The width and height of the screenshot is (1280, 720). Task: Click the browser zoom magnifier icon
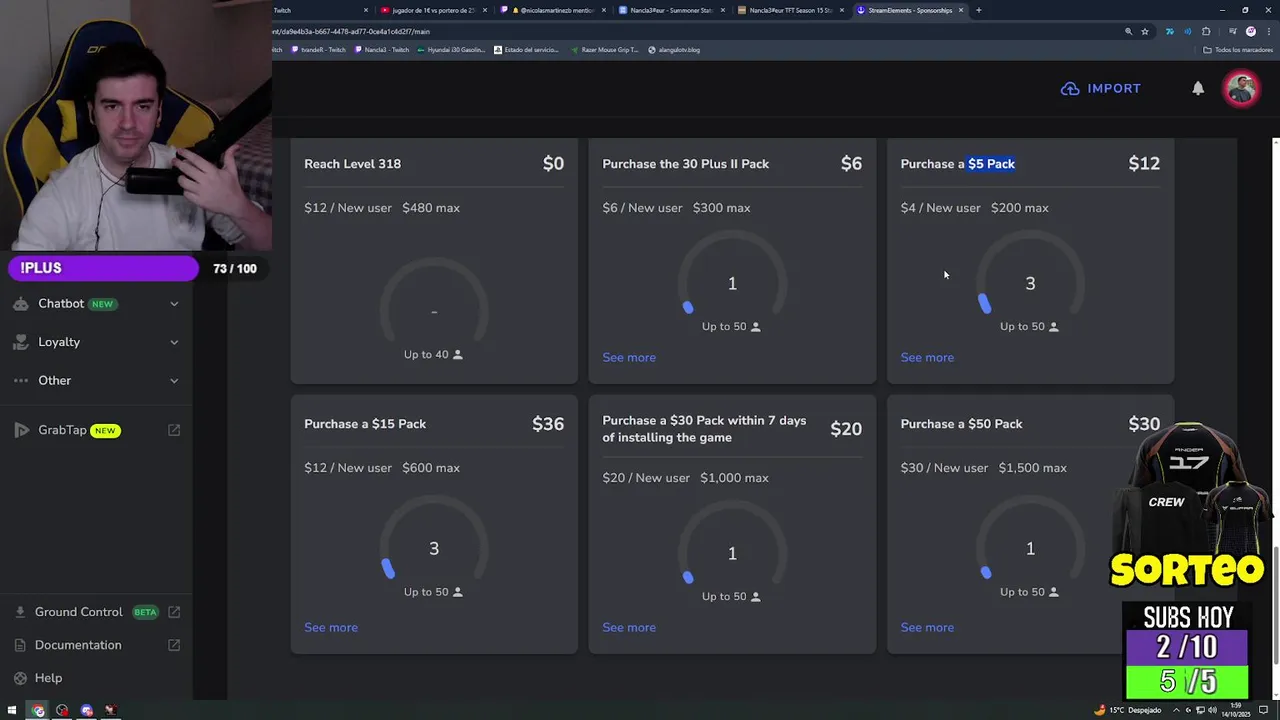point(1128,31)
